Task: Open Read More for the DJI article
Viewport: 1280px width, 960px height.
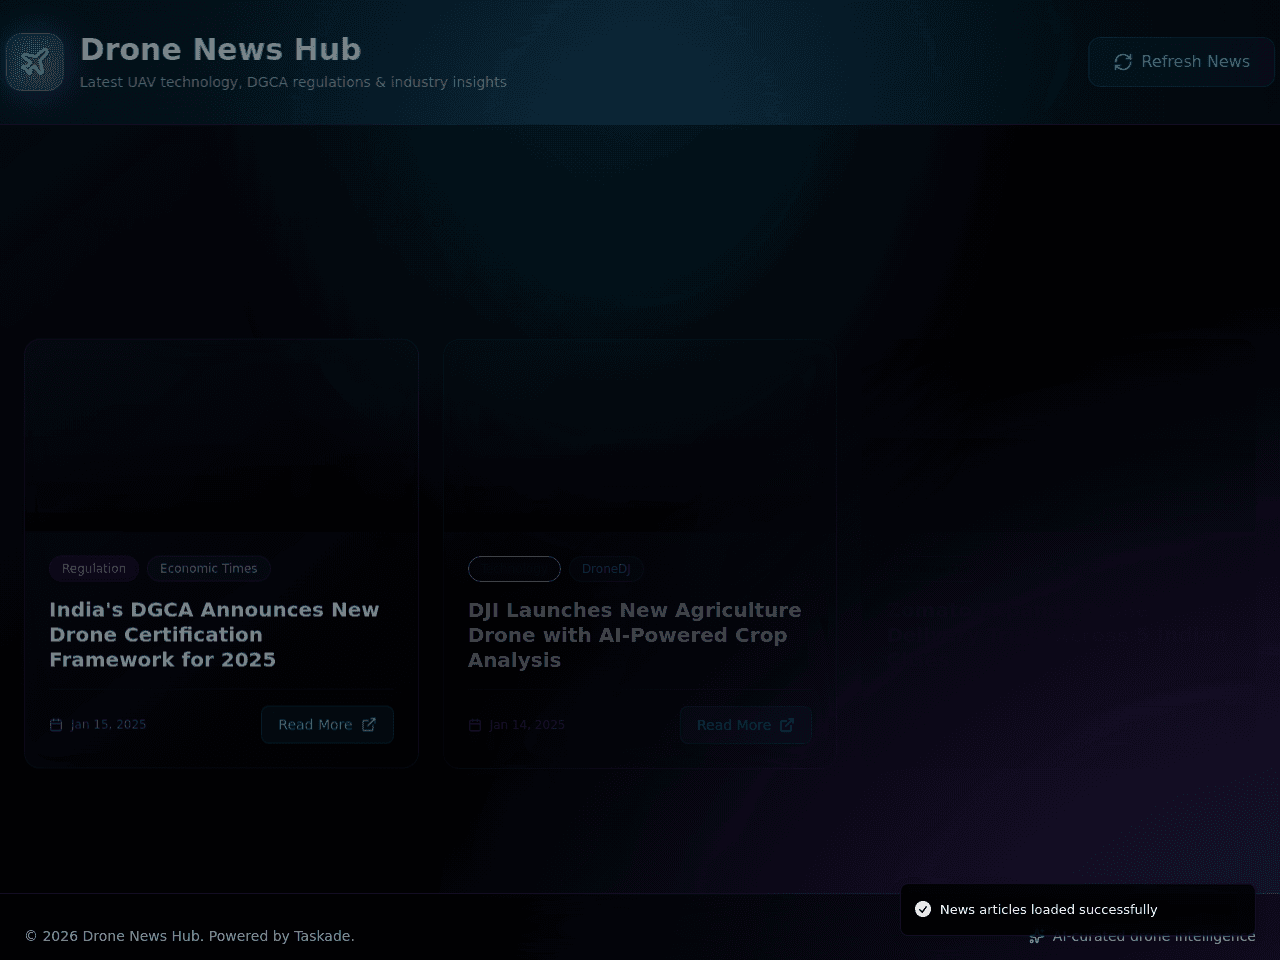Action: (x=746, y=725)
